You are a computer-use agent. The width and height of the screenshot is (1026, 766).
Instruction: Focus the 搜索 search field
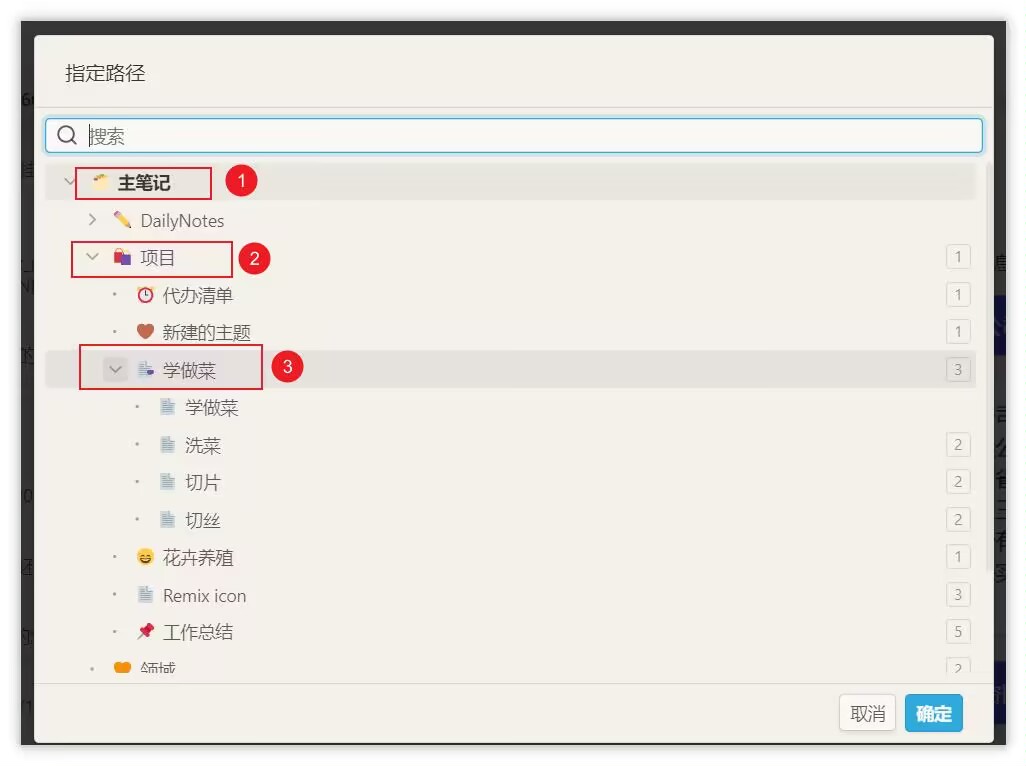coord(514,135)
